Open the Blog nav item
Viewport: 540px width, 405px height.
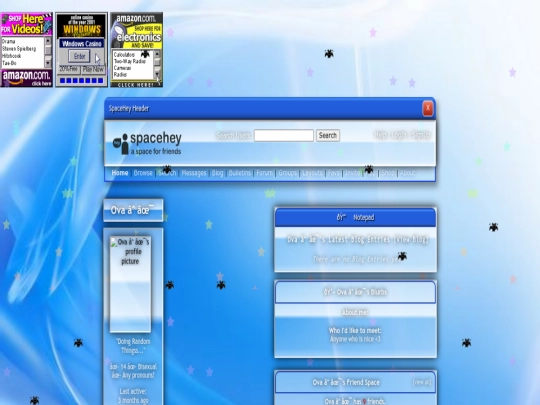(217, 173)
